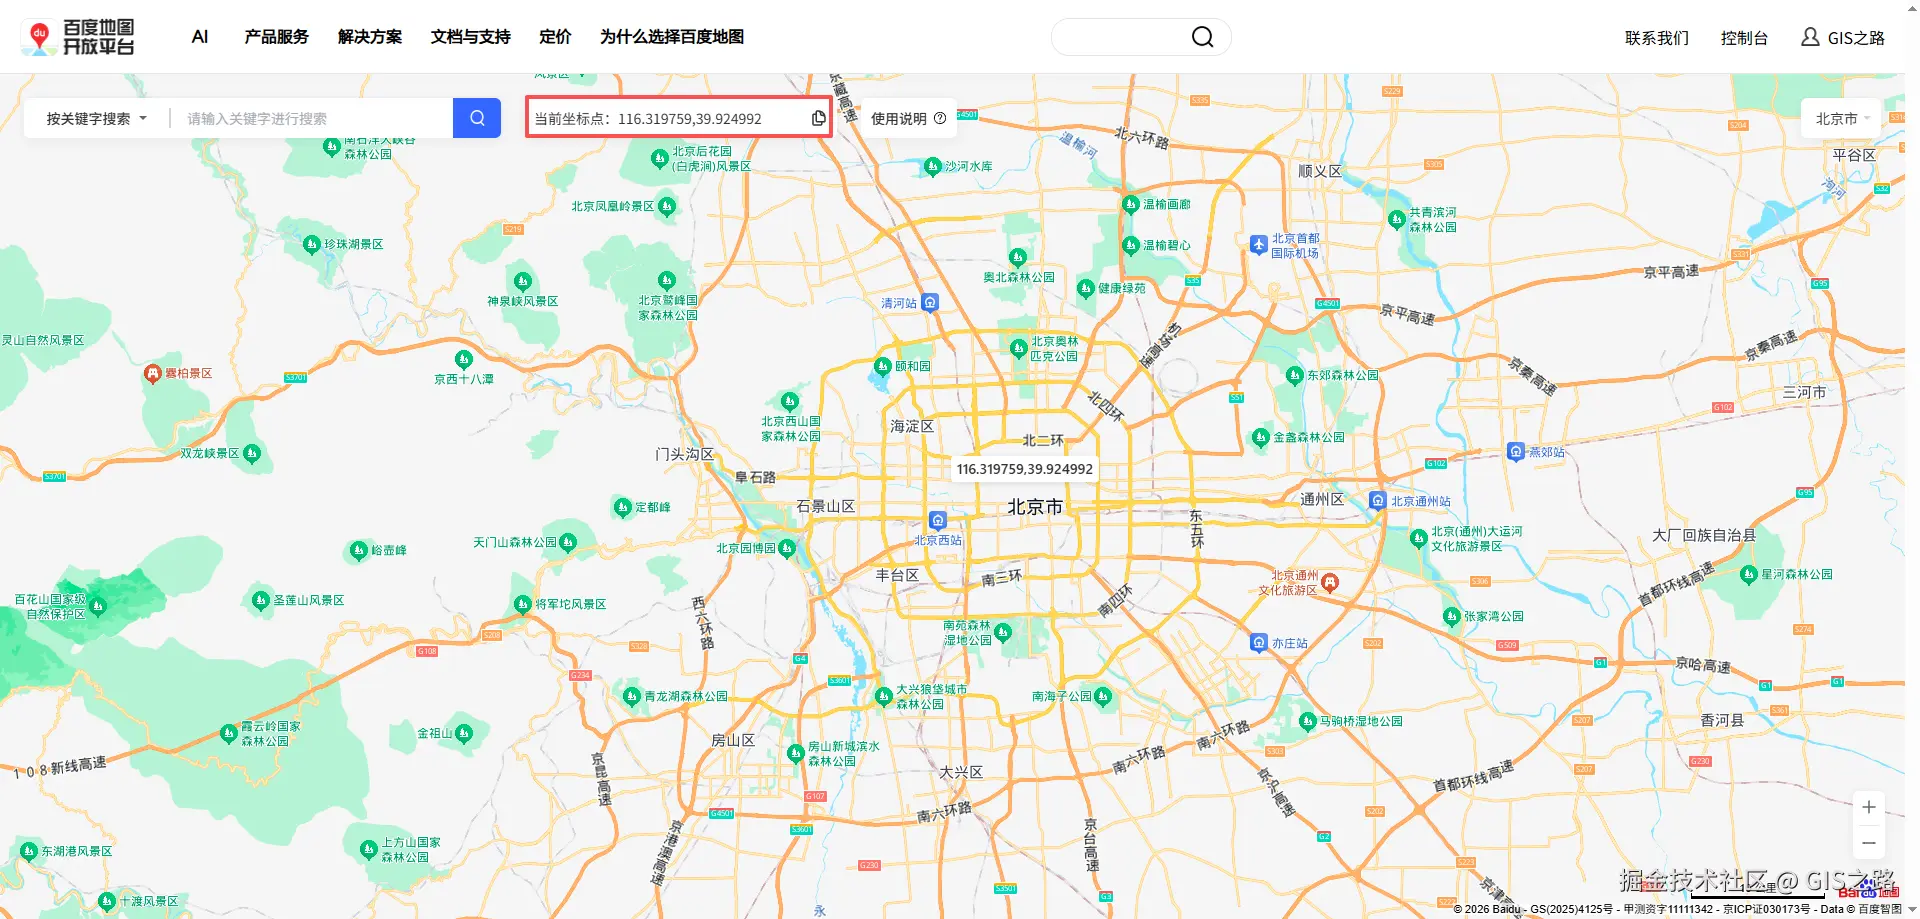Click the Baidu Map Open Platform logo
Screen dimensions: 1920x919
click(x=78, y=37)
